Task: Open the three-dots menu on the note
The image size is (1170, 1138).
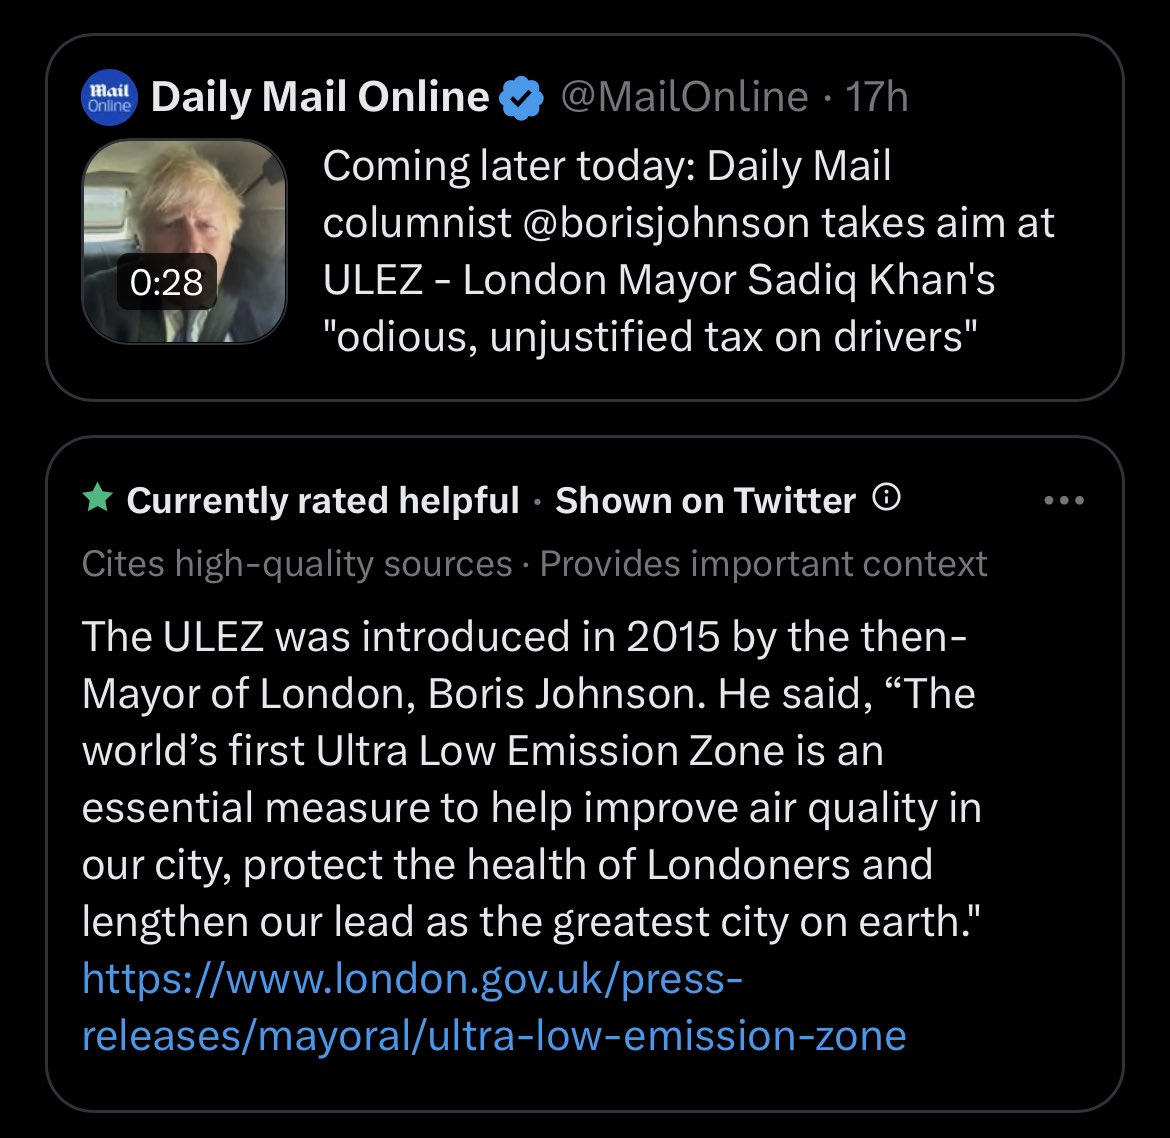Action: 1064,500
